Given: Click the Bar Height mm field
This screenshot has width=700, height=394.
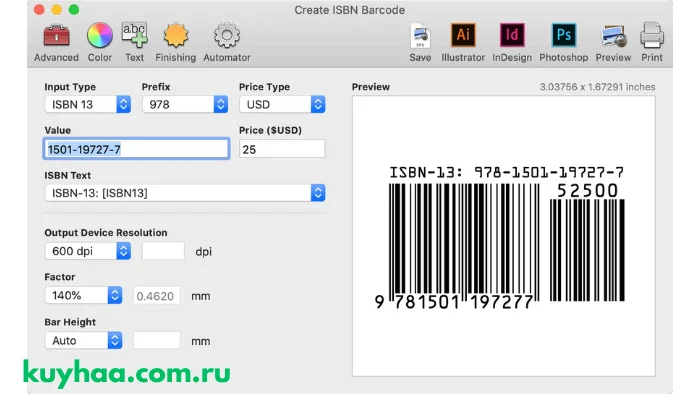Looking at the screenshot, I should point(157,340).
